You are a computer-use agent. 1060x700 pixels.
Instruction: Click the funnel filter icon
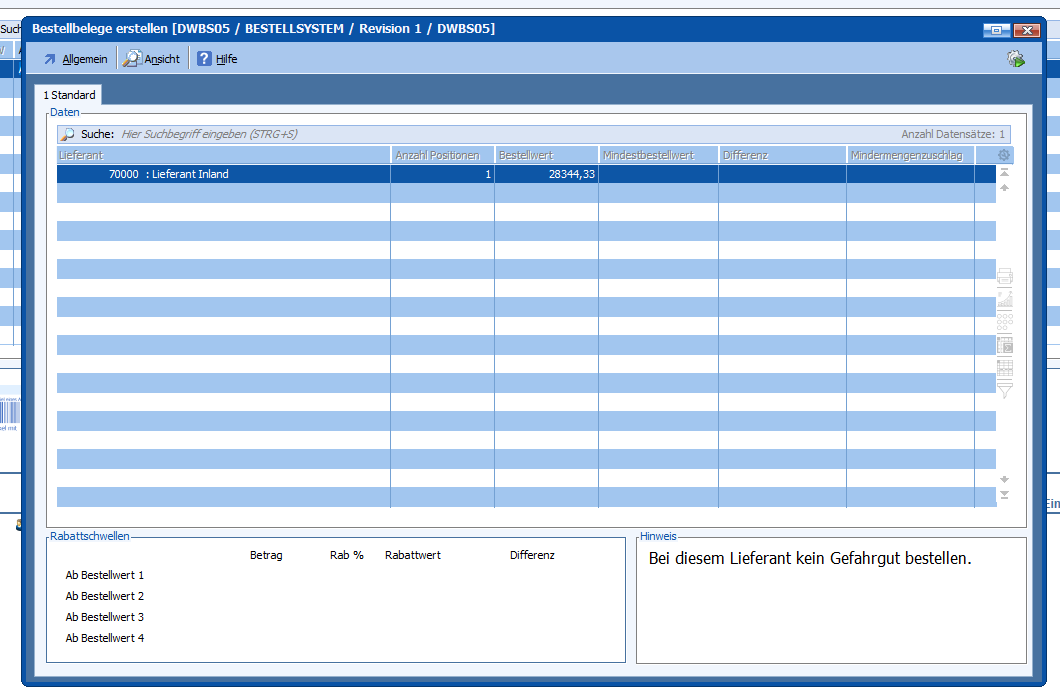[x=1005, y=390]
